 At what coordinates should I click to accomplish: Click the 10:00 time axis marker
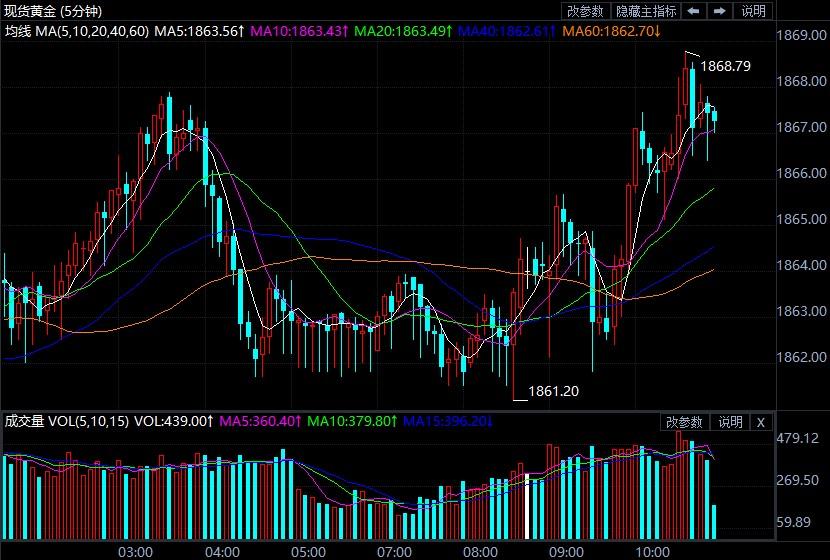coord(652,553)
